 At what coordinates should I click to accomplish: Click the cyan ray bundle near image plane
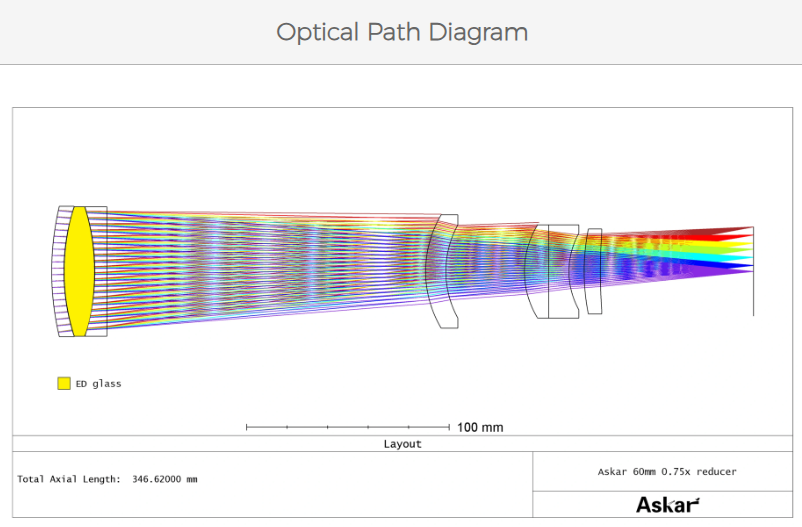click(x=725, y=256)
